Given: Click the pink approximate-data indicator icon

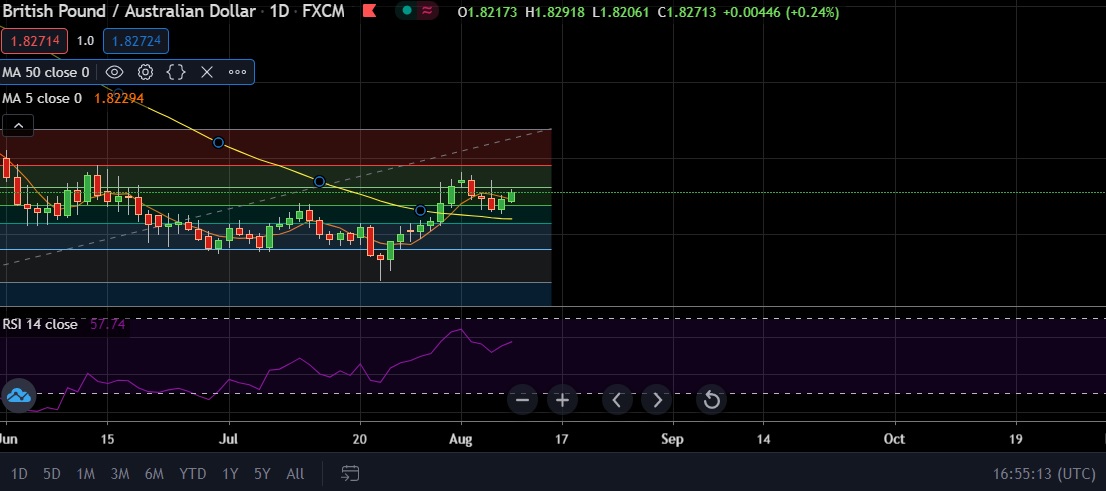Looking at the screenshot, I should [x=427, y=11].
